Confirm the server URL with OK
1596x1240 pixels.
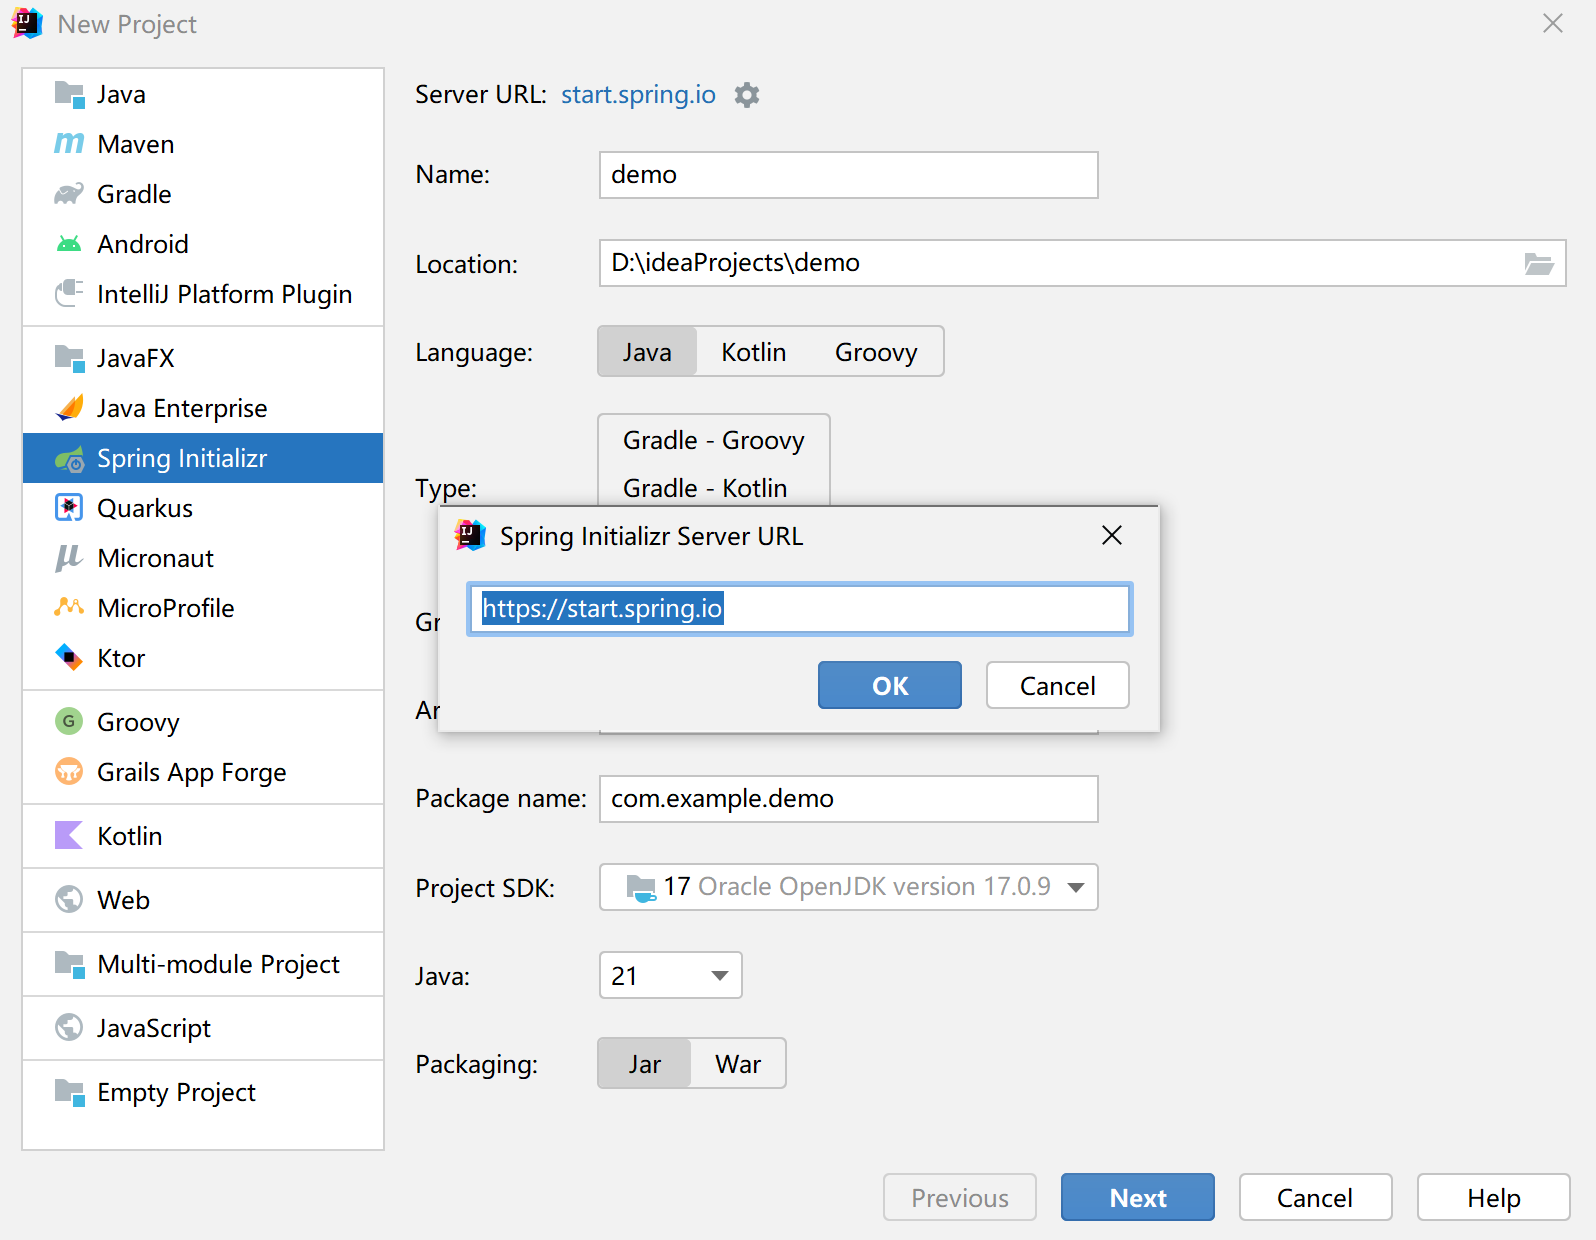coord(890,685)
